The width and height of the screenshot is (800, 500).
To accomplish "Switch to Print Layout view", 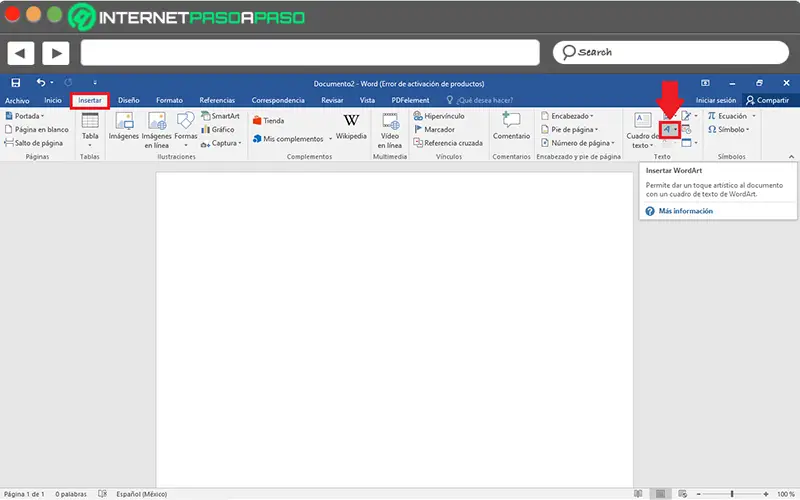I will [x=660, y=494].
